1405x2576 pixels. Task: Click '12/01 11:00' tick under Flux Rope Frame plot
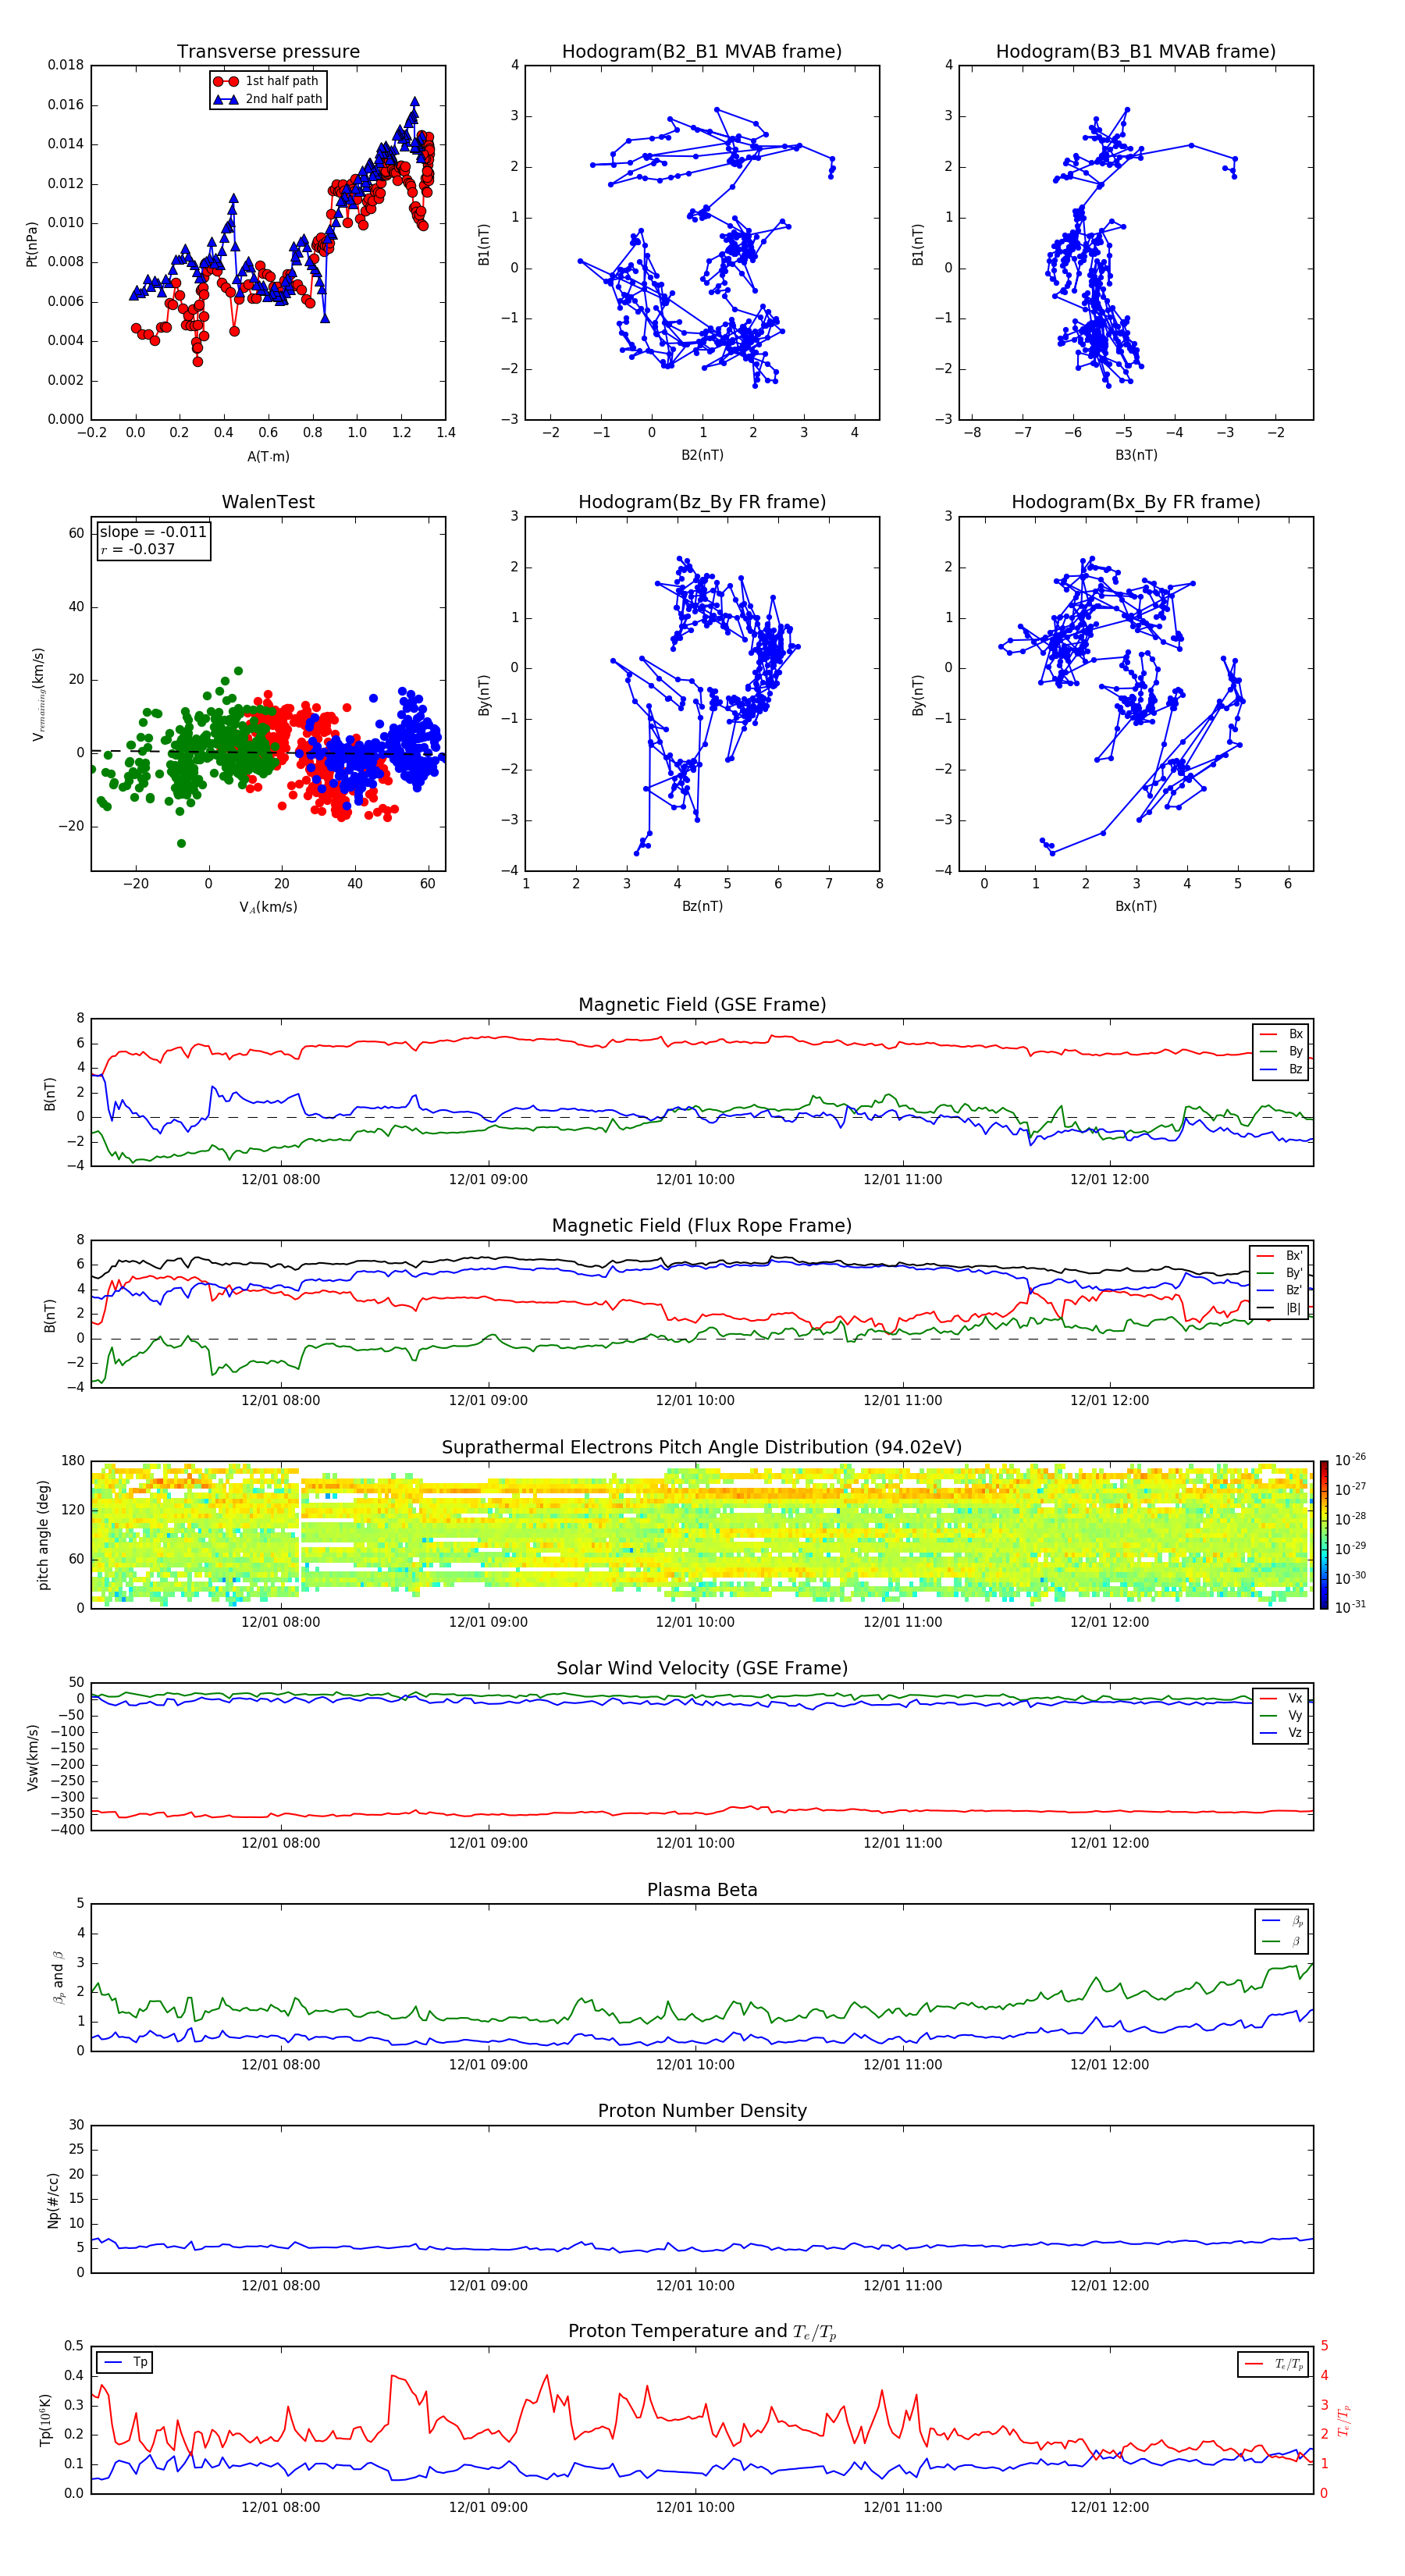coord(903,1401)
